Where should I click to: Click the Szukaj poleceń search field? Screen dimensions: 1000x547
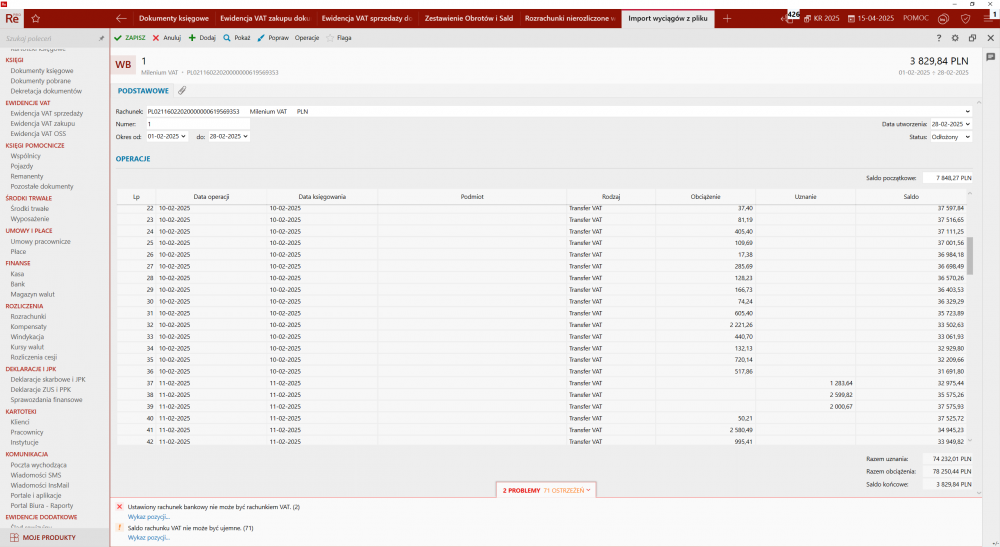point(50,39)
